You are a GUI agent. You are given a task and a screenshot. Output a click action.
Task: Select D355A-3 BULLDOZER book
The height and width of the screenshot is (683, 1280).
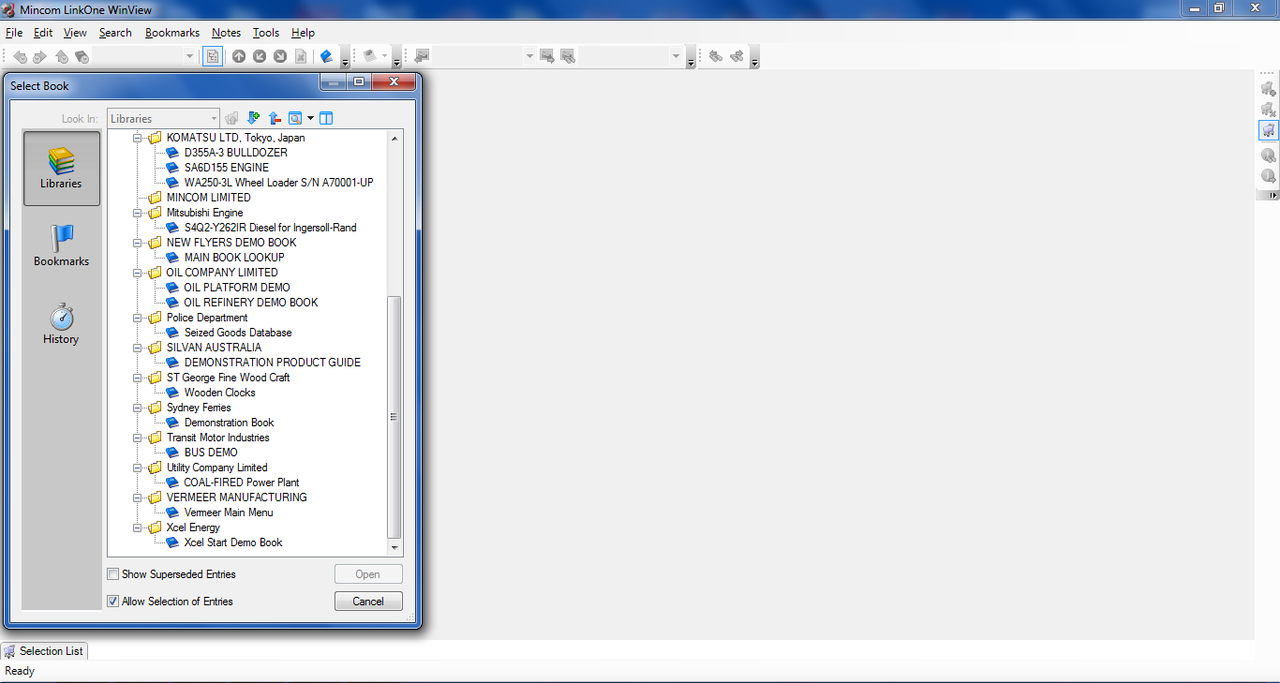pos(236,153)
